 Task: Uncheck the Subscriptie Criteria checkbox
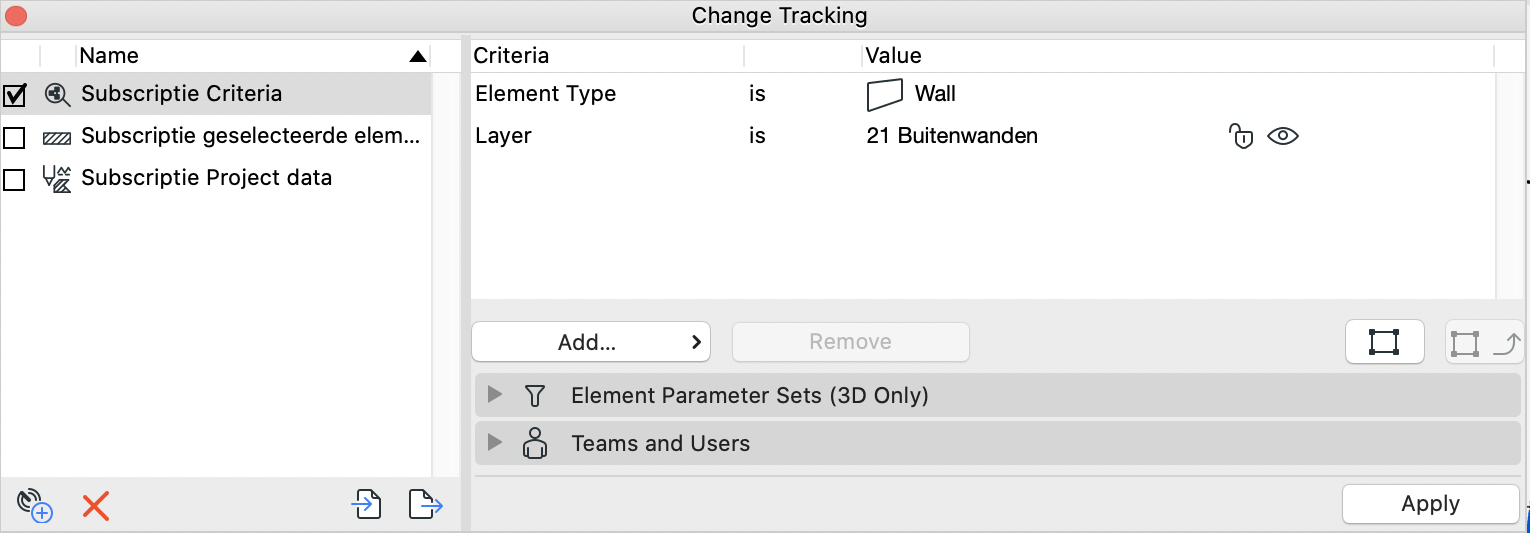point(14,95)
